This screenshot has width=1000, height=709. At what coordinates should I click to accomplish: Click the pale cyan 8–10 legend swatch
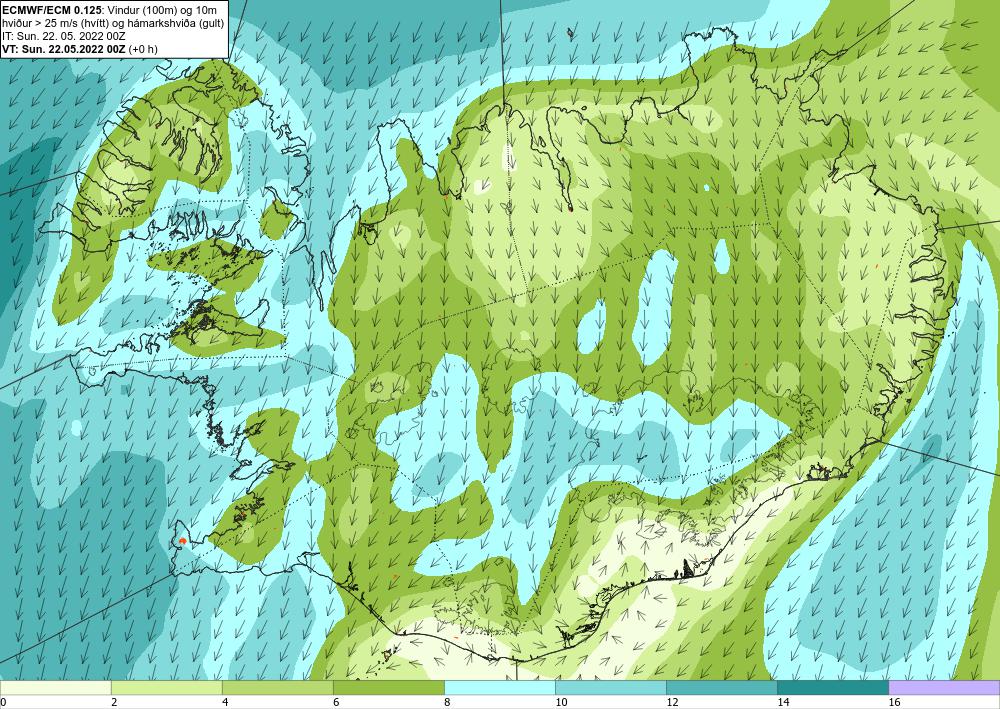(499, 687)
